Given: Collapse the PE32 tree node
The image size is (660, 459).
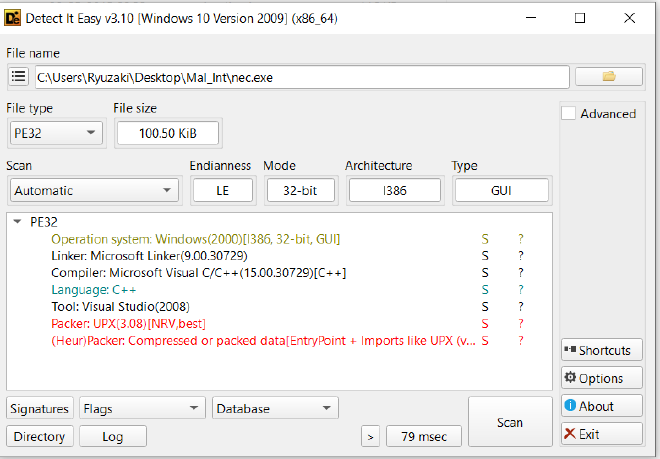Looking at the screenshot, I should 18,223.
